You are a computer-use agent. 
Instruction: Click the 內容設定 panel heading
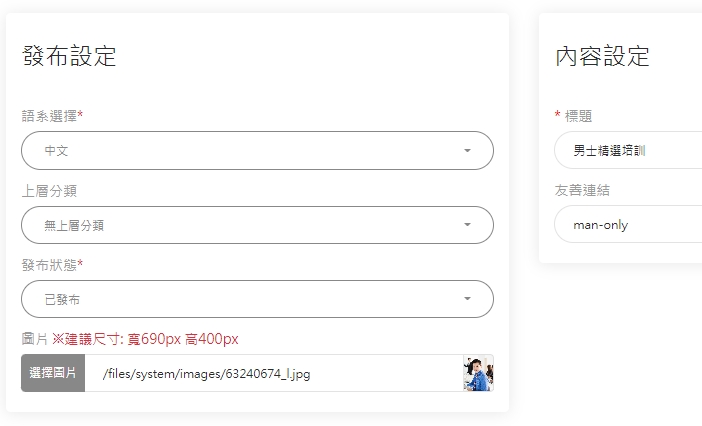click(602, 56)
